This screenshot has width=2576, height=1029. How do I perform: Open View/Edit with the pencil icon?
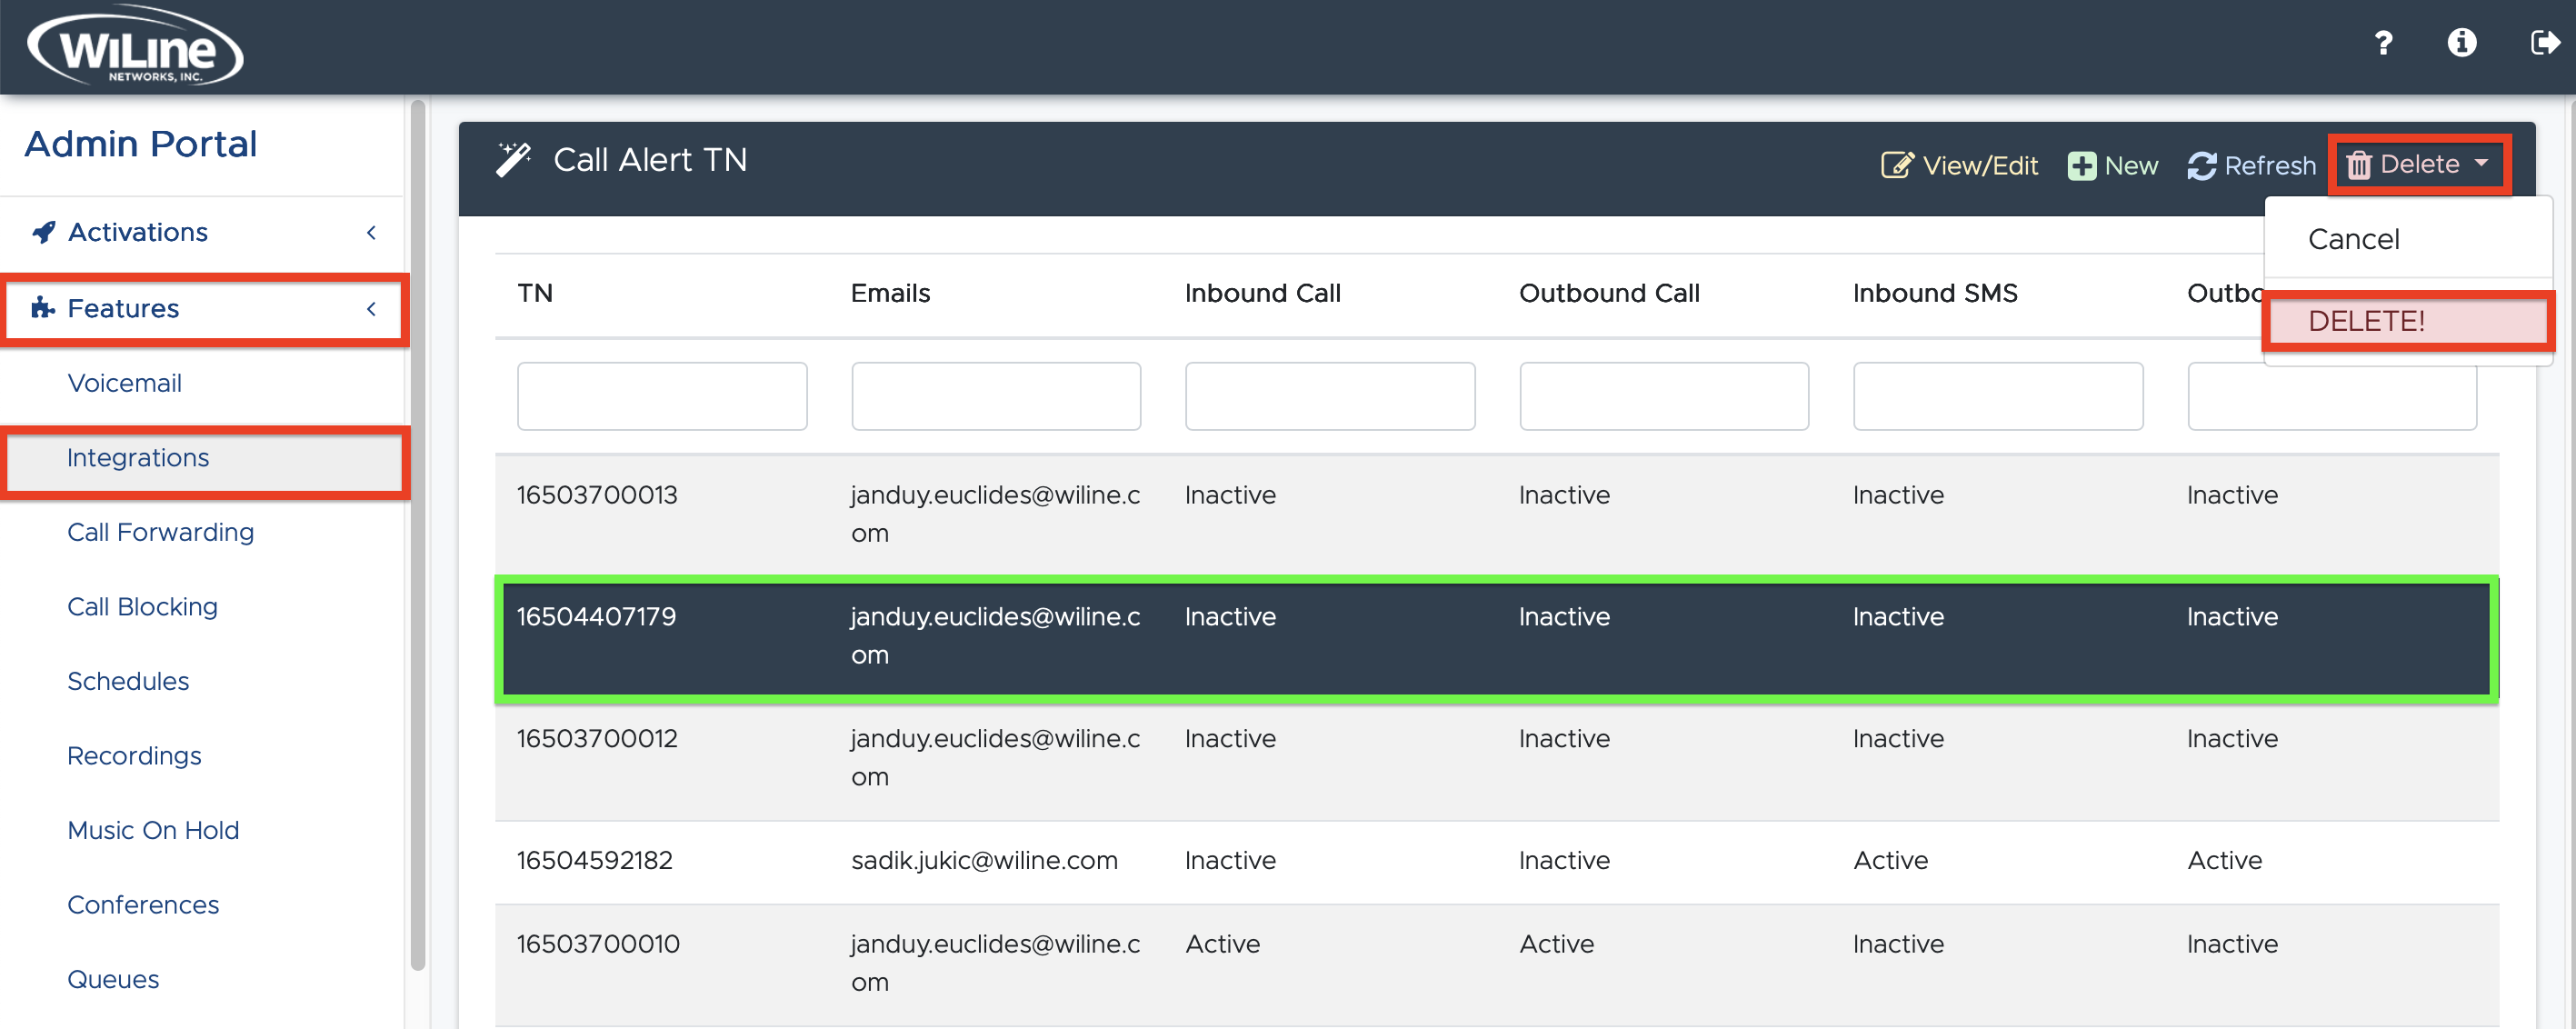click(x=1896, y=165)
